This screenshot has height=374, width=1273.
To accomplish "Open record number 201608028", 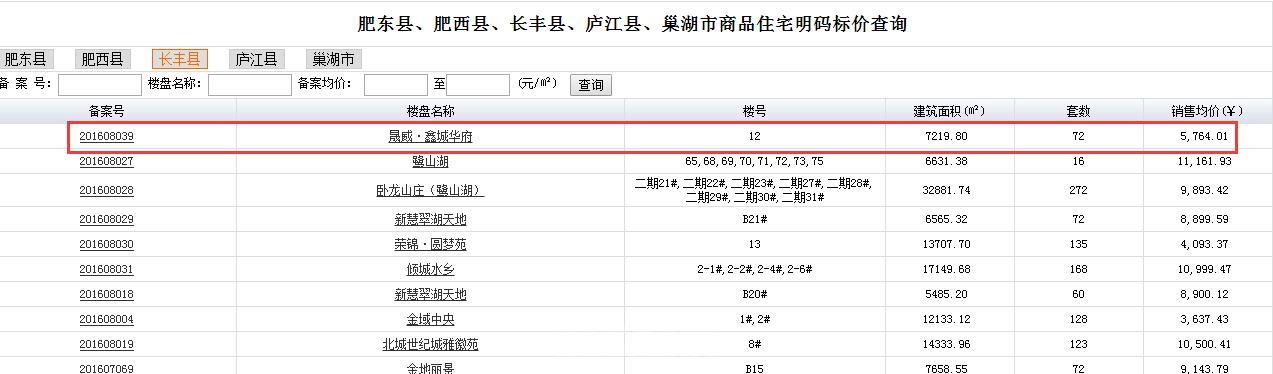I will click(106, 190).
